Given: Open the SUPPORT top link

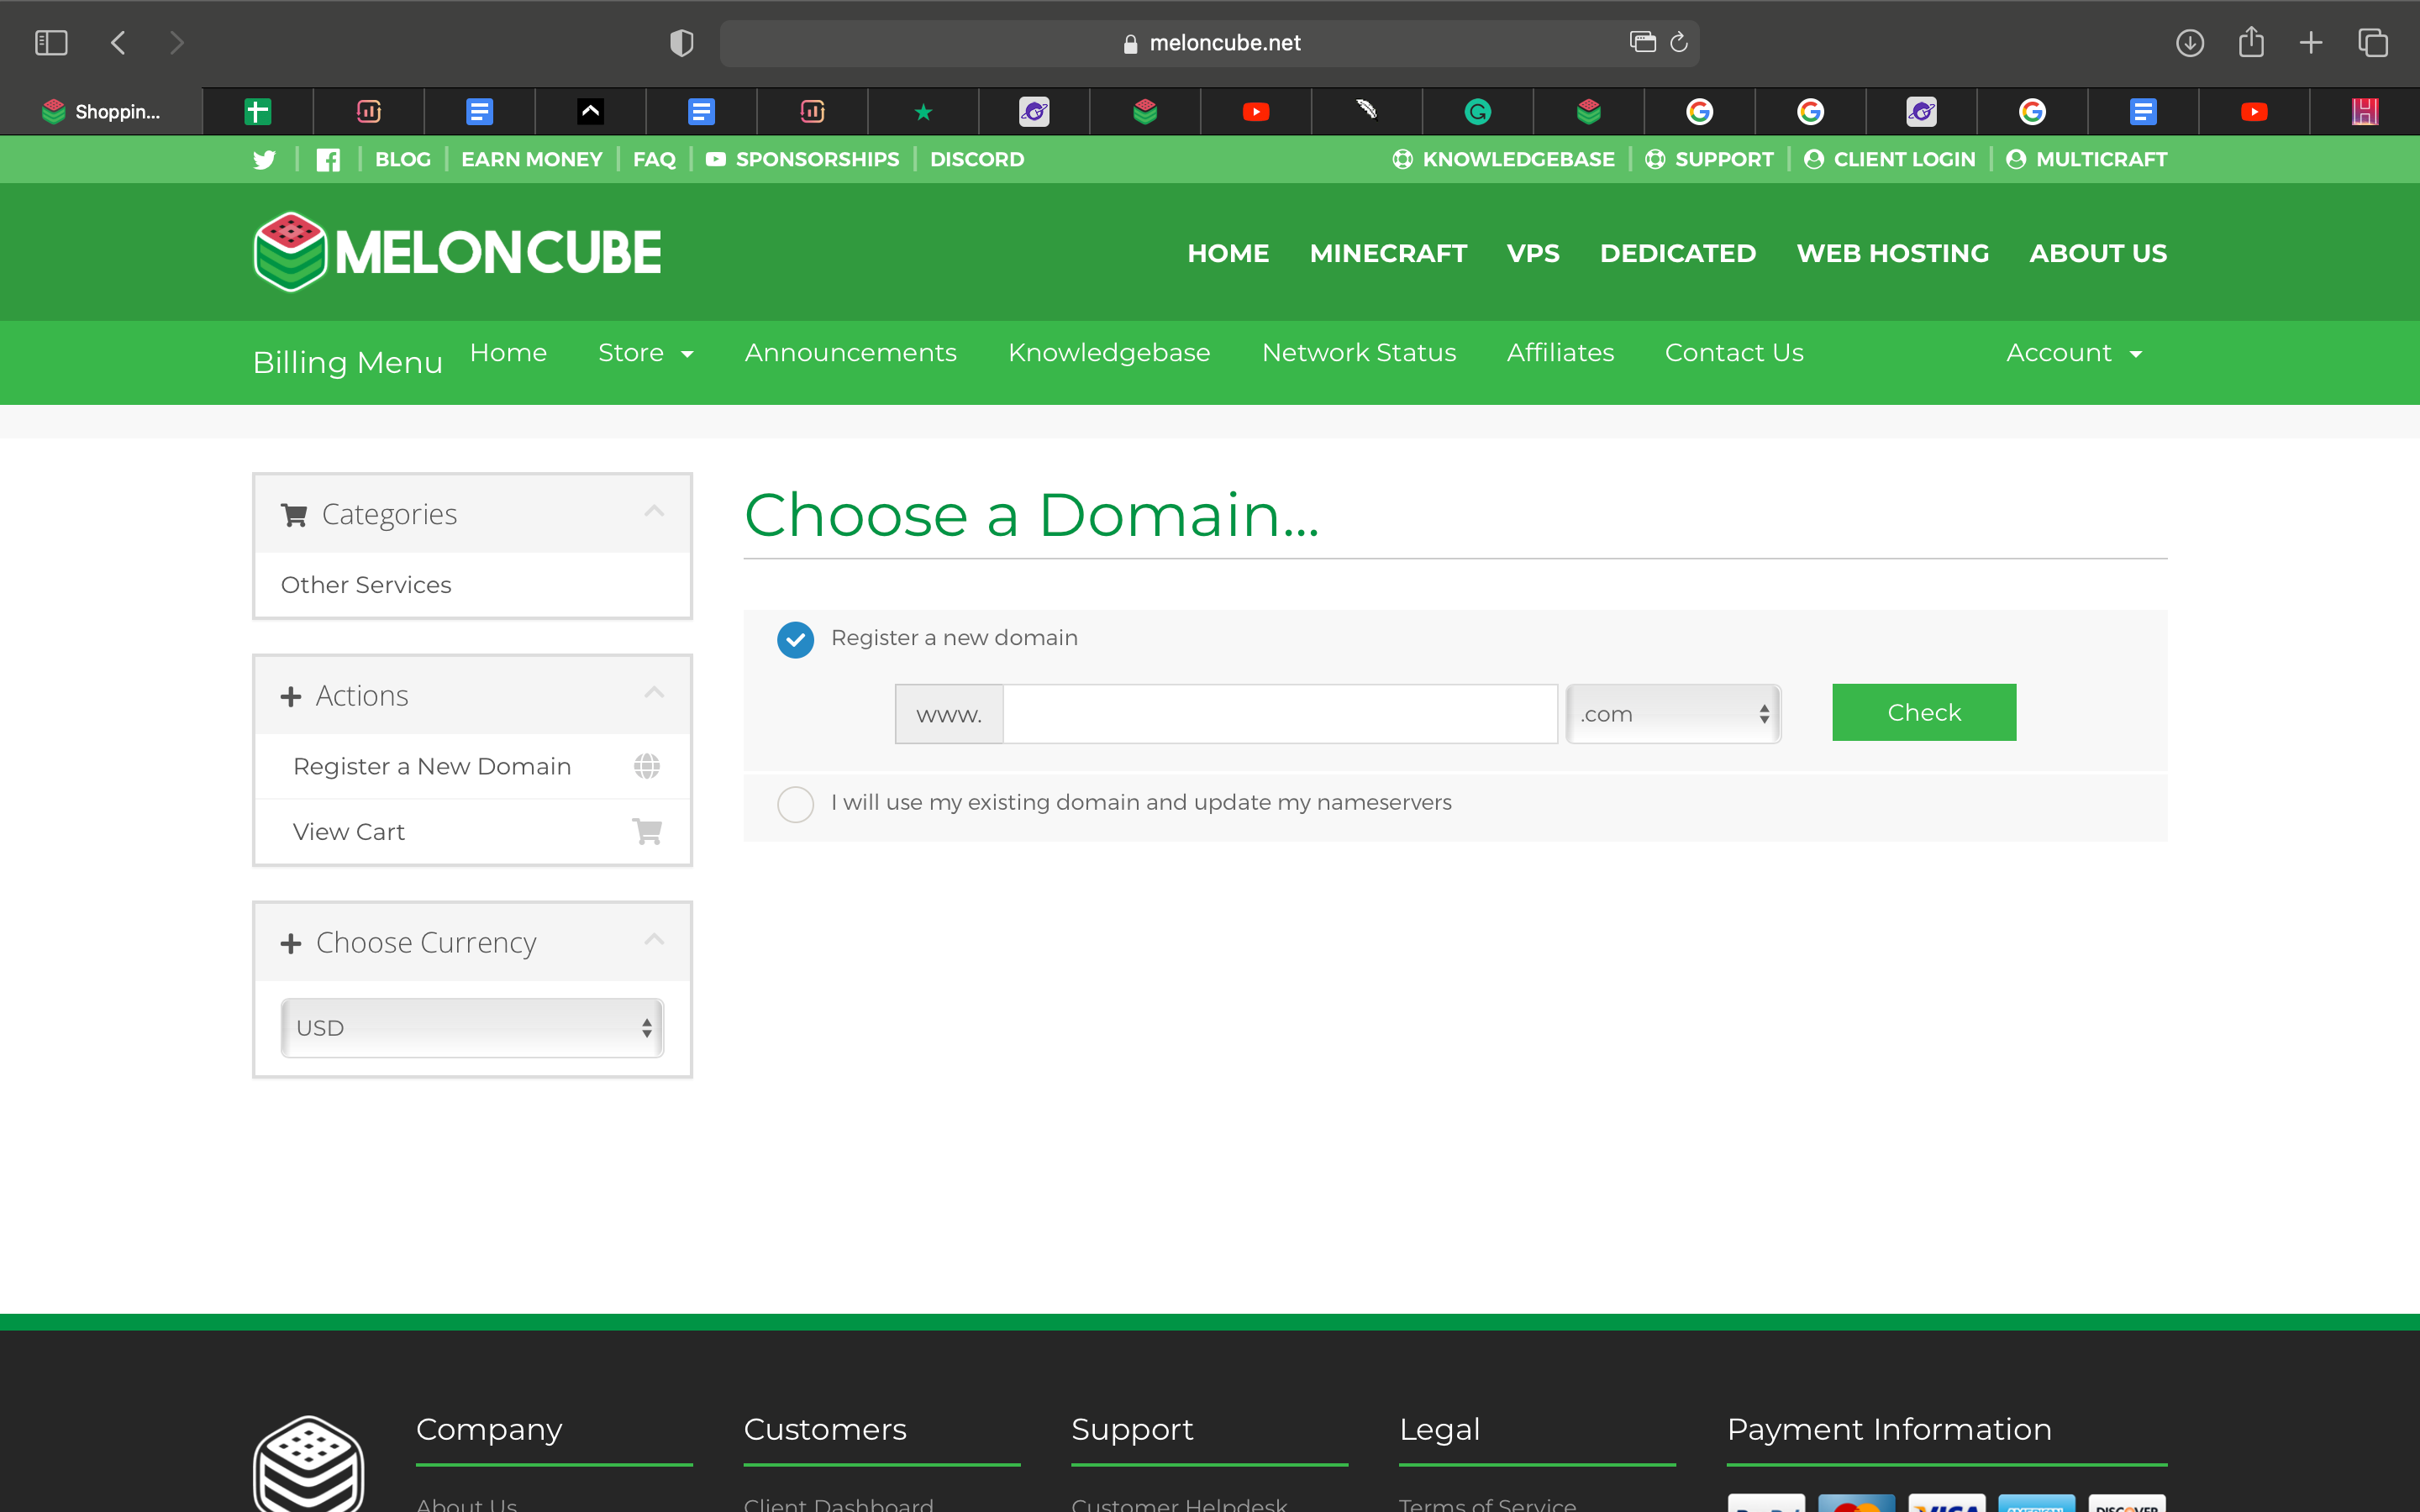Looking at the screenshot, I should click(1710, 160).
